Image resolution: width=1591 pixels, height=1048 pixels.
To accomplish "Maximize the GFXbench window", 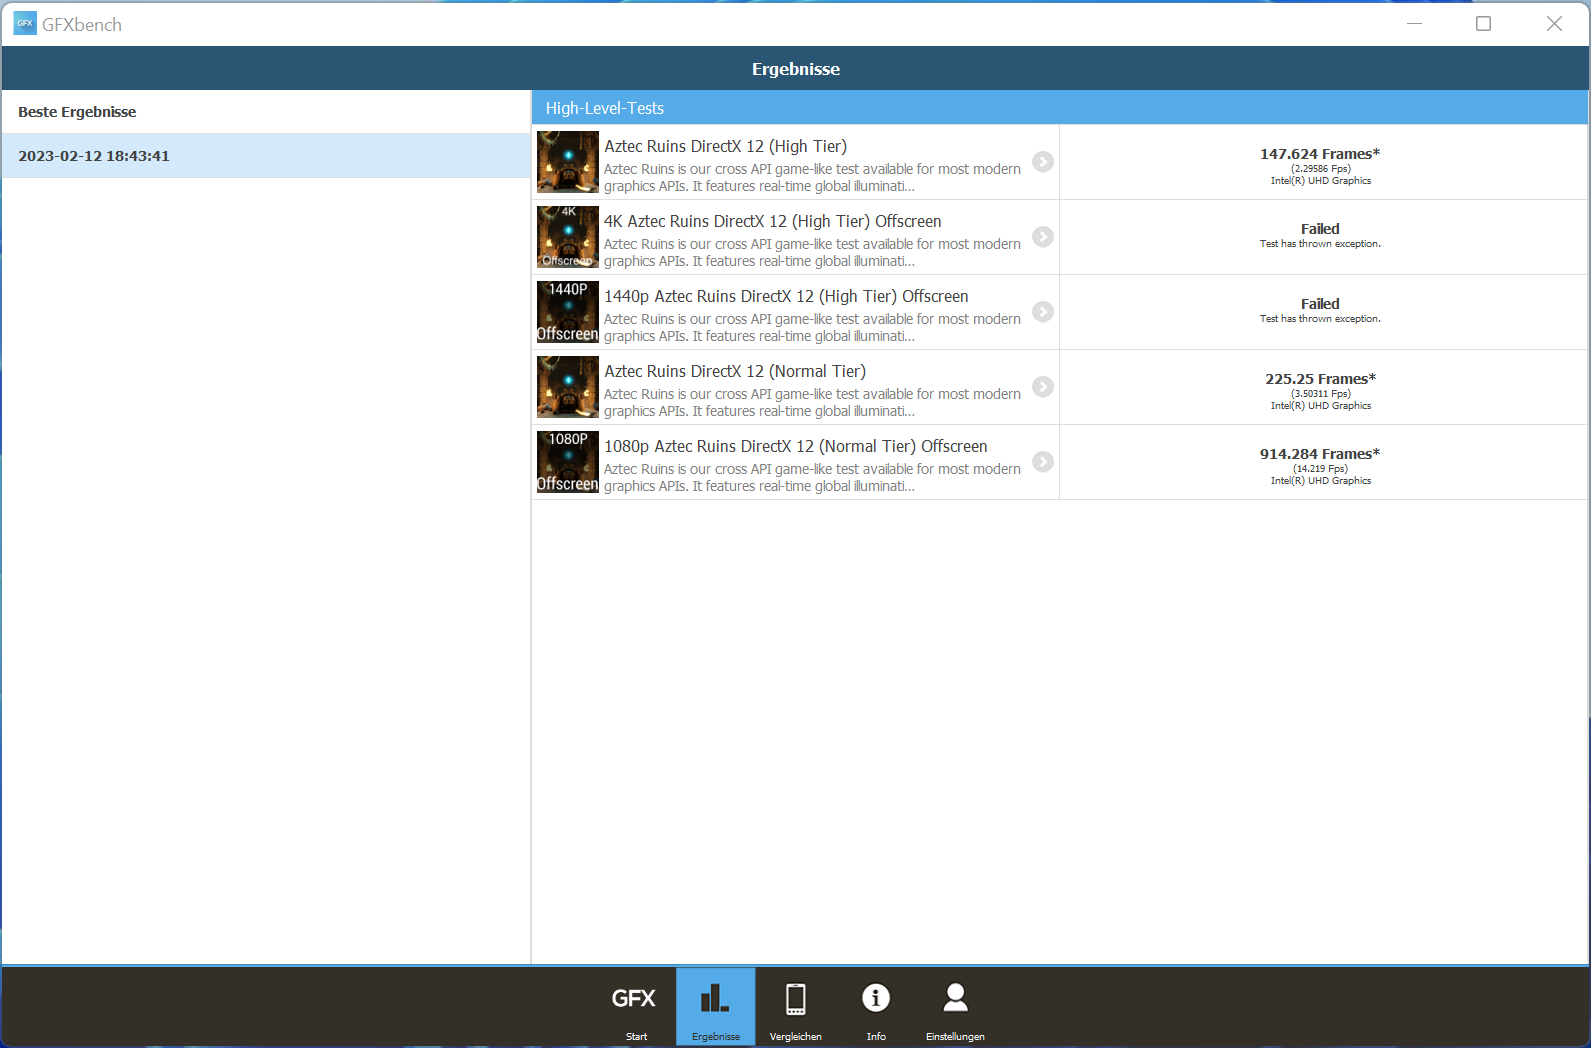I will (1483, 24).
